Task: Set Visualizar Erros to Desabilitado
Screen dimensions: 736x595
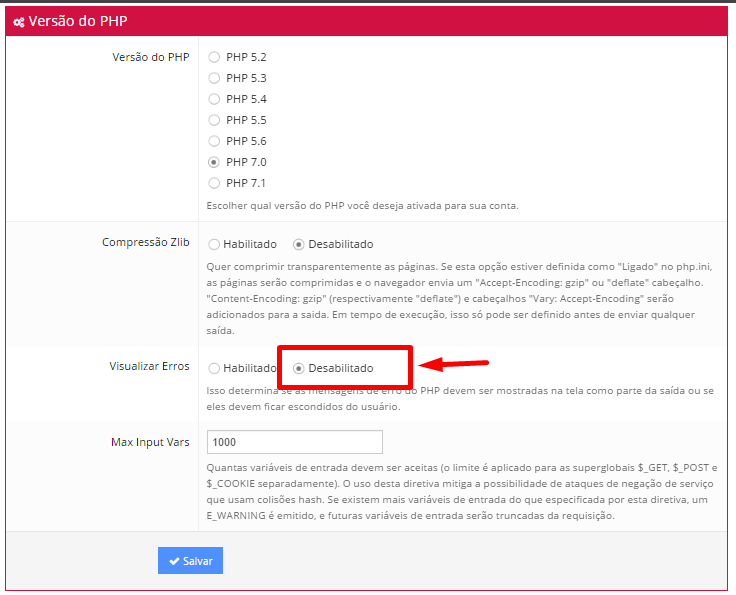Action: click(299, 368)
